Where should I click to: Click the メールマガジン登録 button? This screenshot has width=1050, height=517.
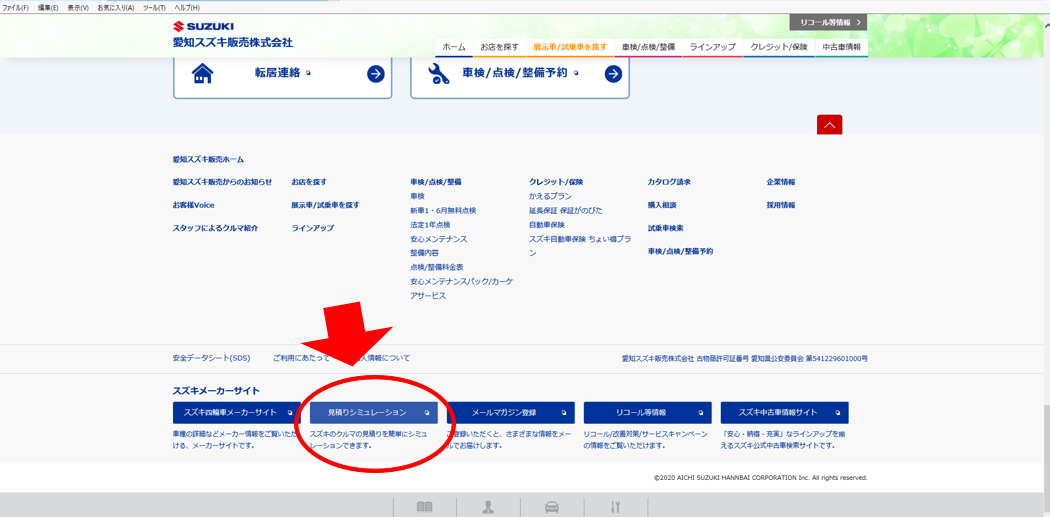[x=510, y=413]
